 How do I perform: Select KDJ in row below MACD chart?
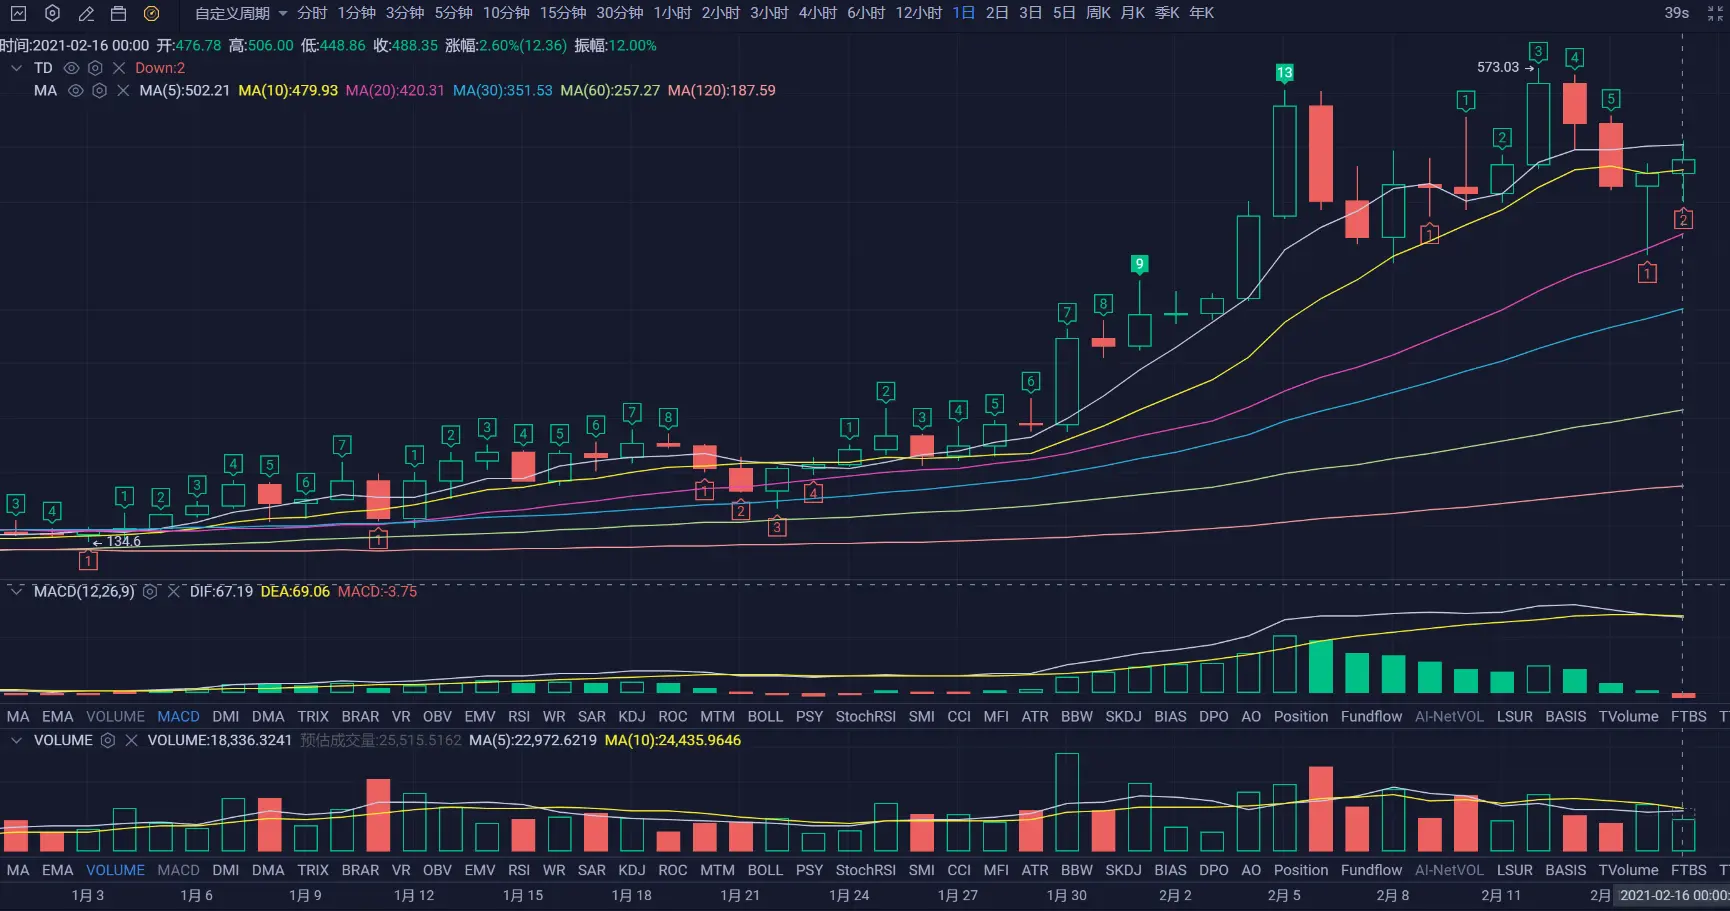(x=632, y=717)
